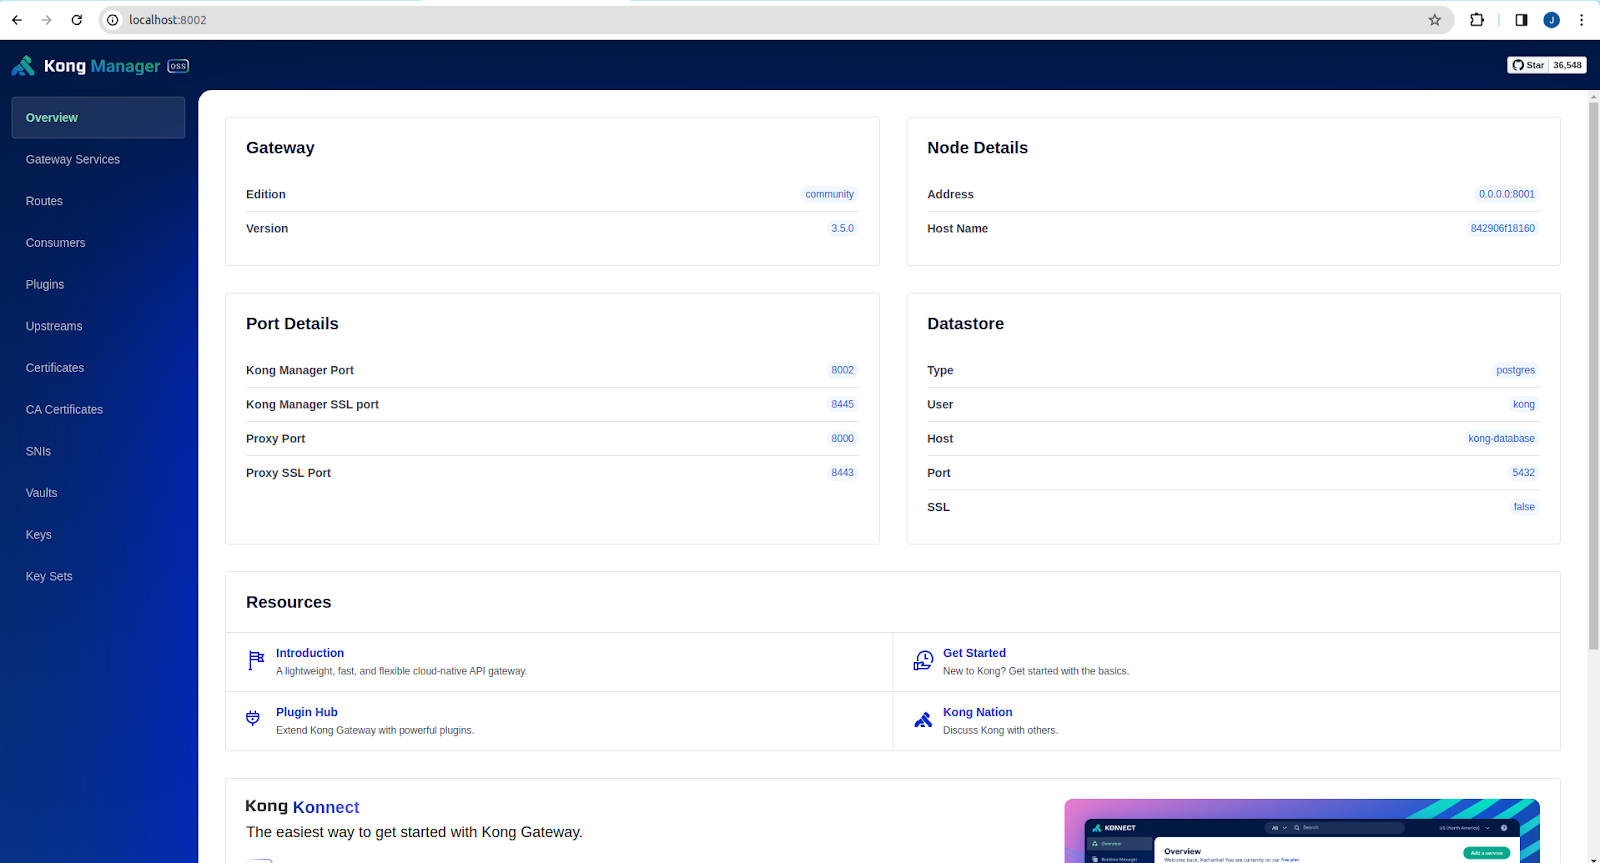Click the version value 3.5.0
This screenshot has width=1600, height=863.
[x=843, y=228]
